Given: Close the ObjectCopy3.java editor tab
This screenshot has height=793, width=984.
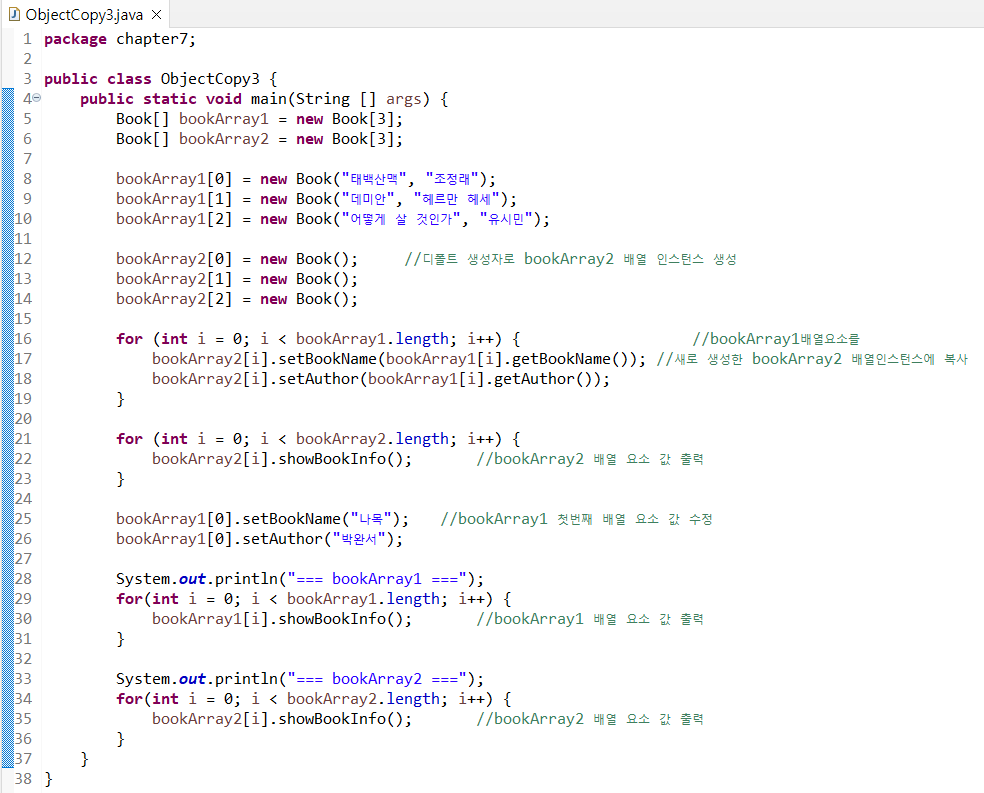Looking at the screenshot, I should click(156, 14).
